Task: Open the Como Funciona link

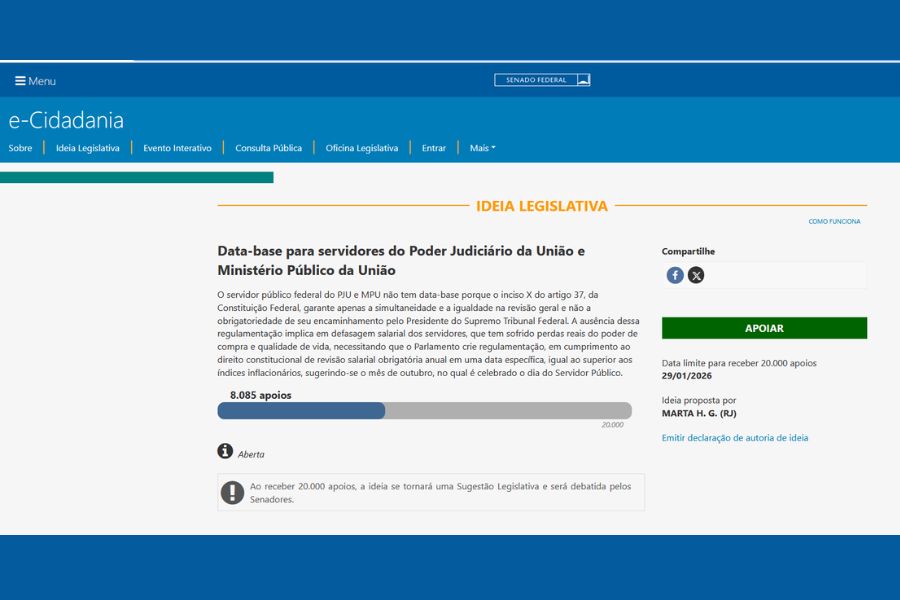Action: click(834, 221)
